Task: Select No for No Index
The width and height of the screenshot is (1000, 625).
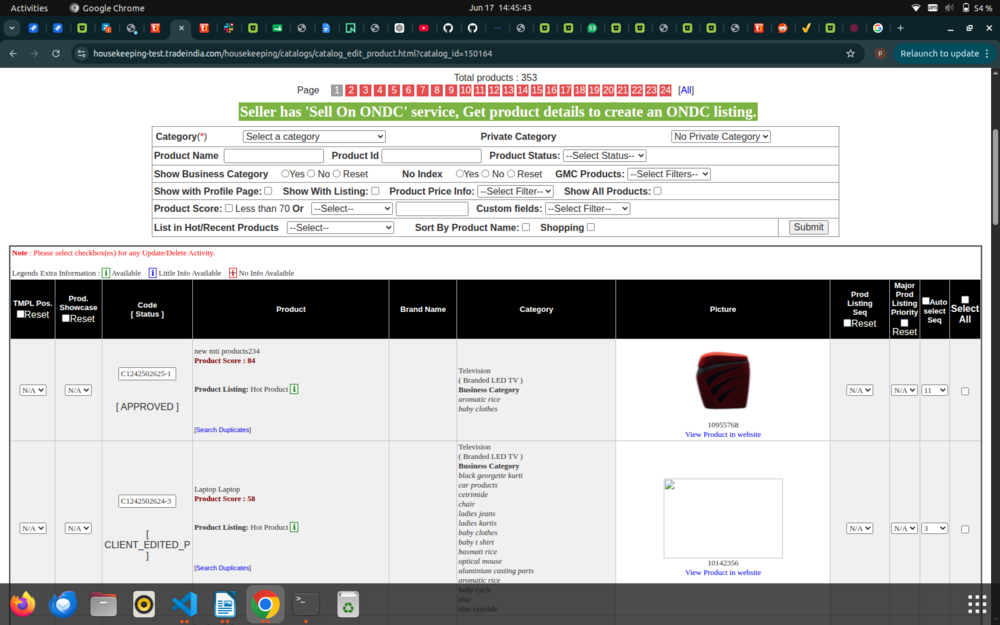Action: [x=486, y=173]
